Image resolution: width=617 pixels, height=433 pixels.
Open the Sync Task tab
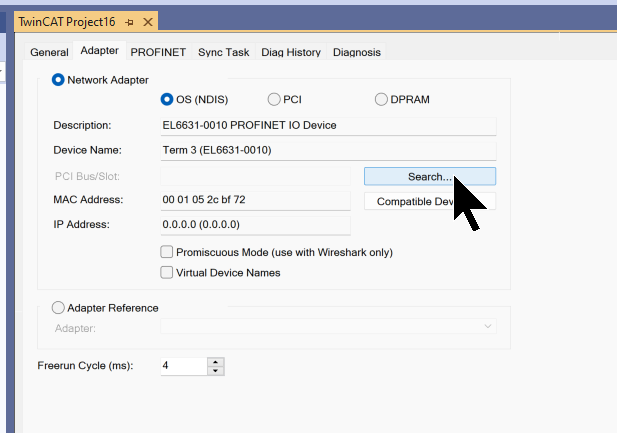pyautogui.click(x=224, y=52)
